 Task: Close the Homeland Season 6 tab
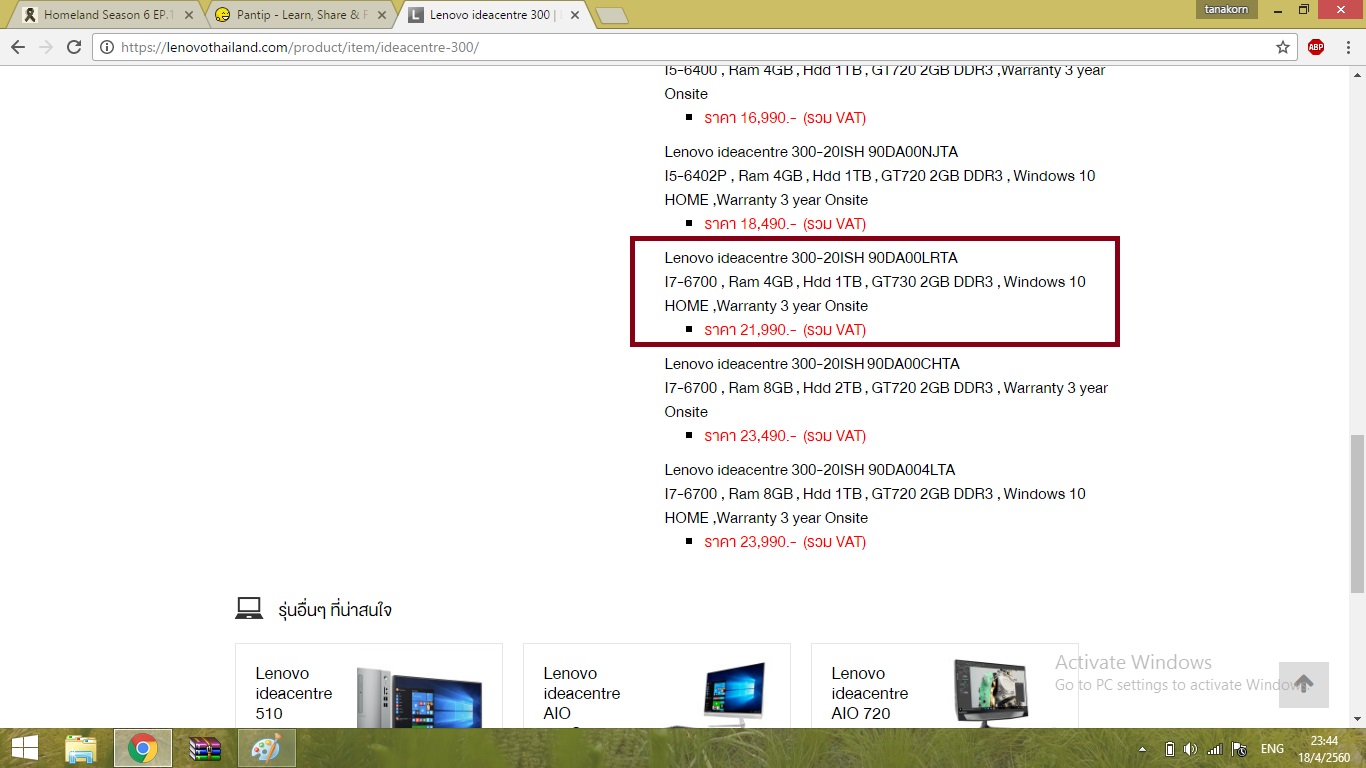point(189,15)
